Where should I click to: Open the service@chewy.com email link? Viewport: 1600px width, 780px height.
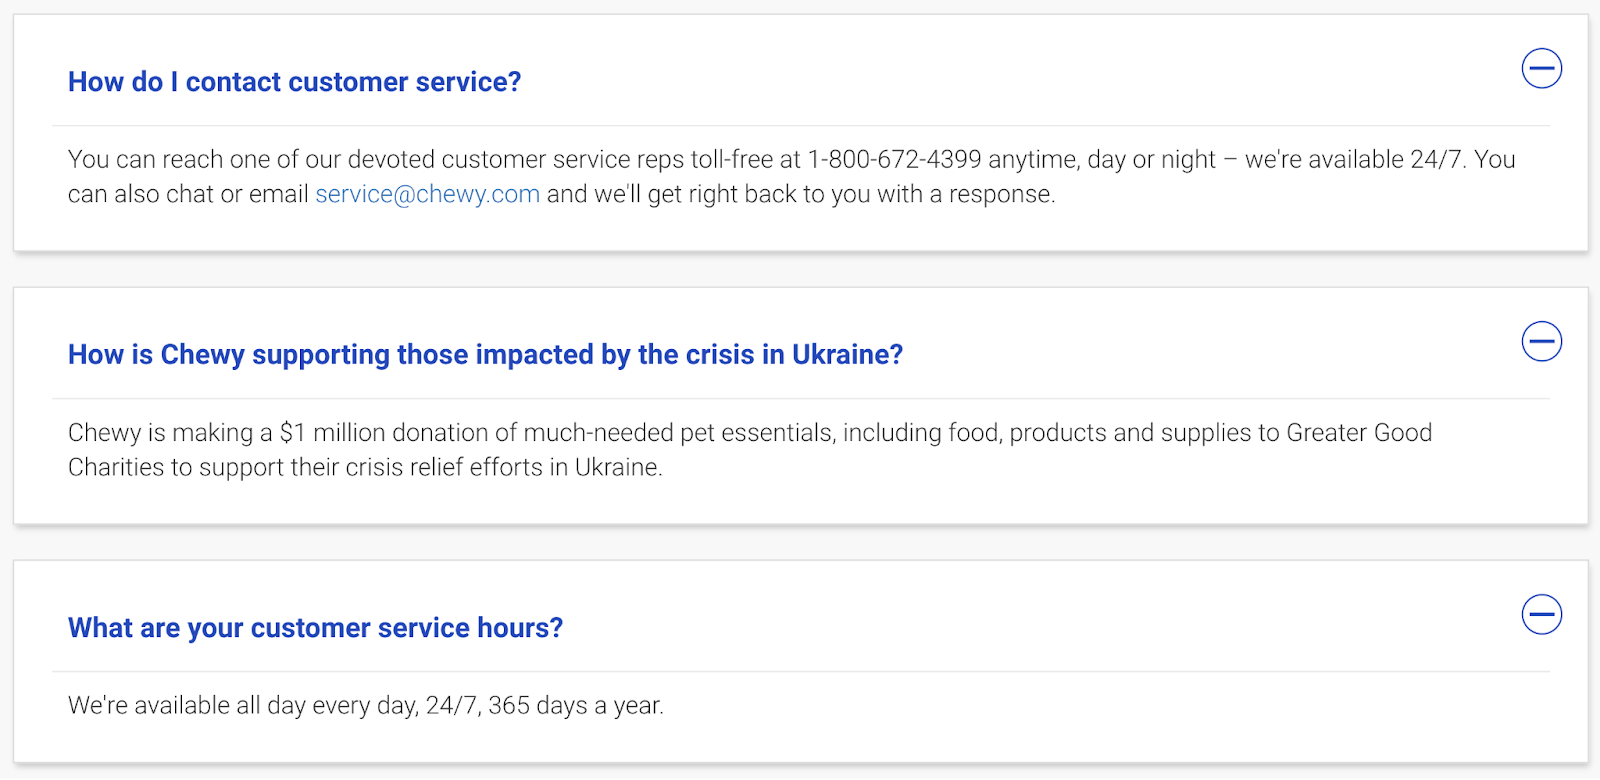coord(427,194)
